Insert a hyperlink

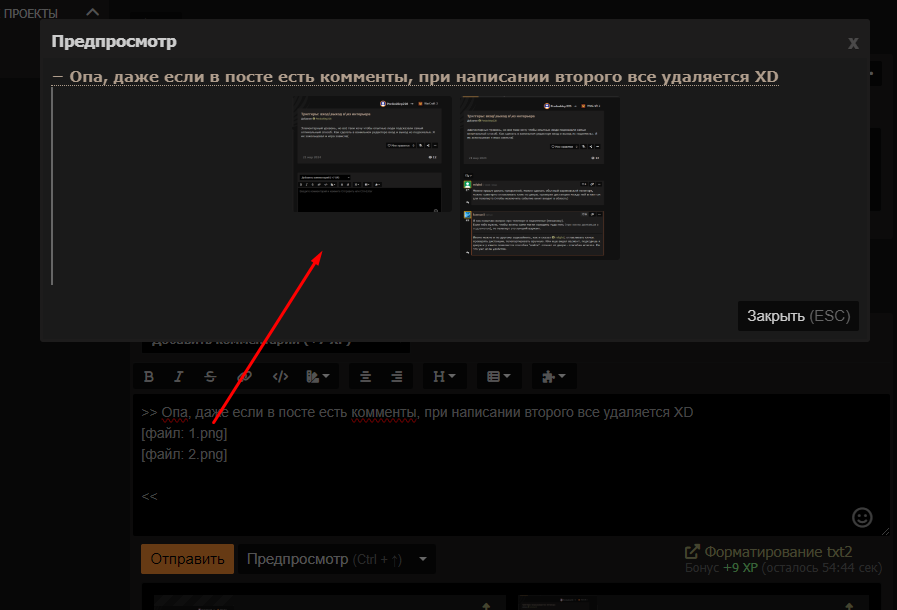click(244, 377)
